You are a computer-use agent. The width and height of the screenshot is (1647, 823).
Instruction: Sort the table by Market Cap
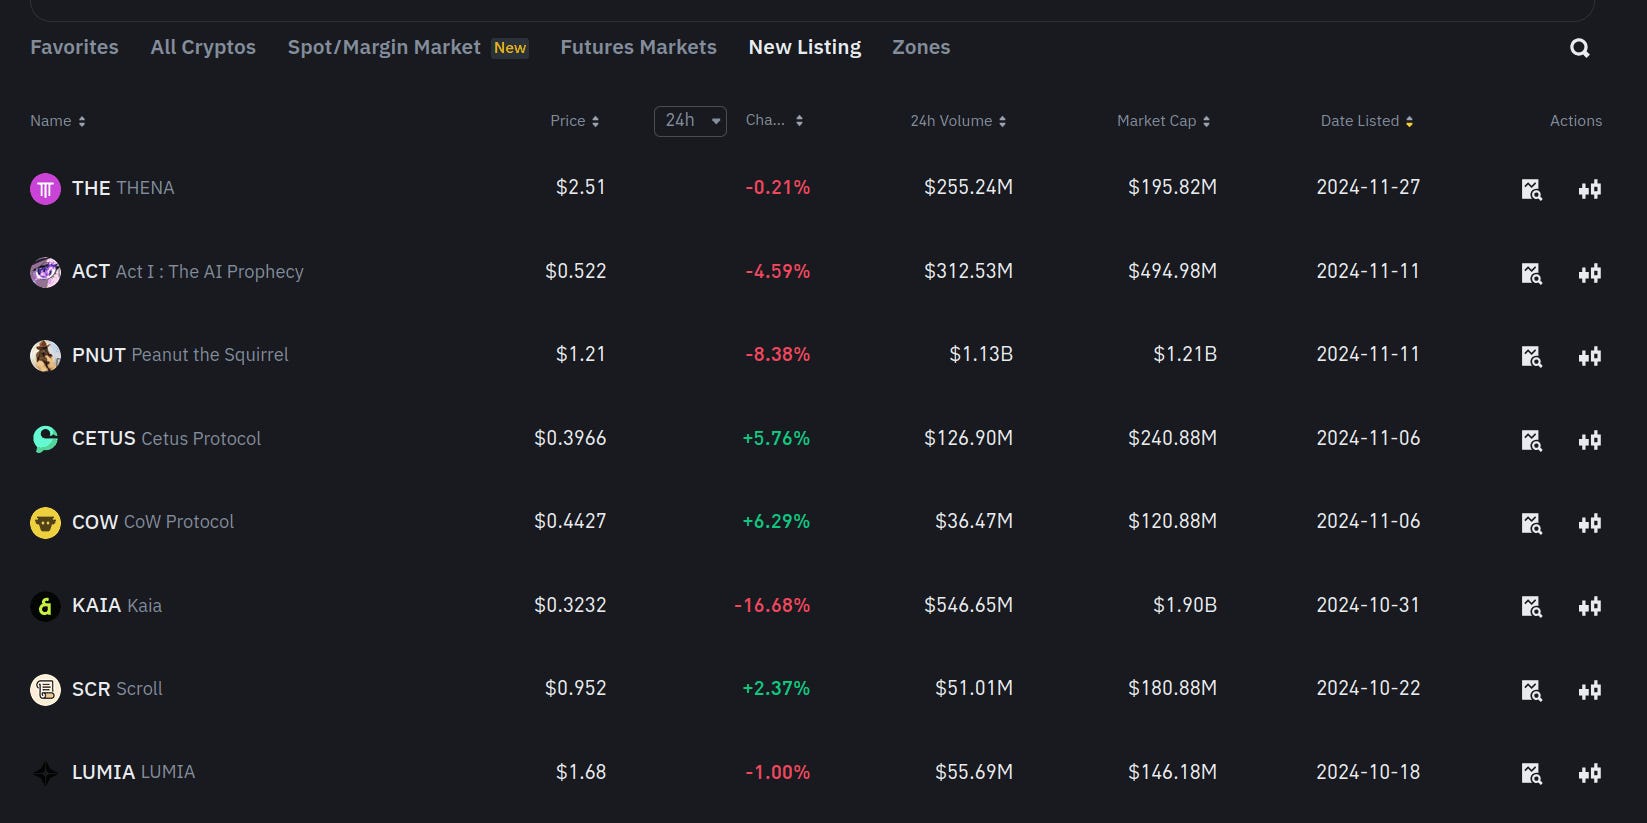1163,121
